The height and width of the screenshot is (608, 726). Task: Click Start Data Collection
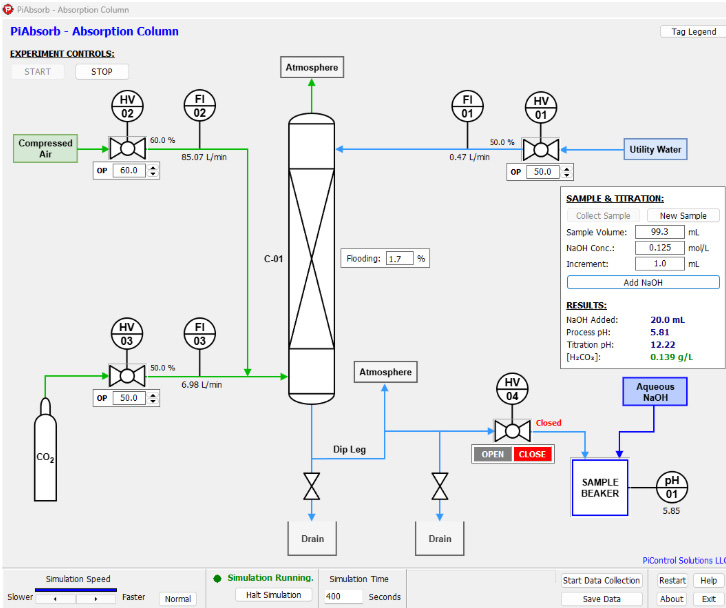coord(601,580)
